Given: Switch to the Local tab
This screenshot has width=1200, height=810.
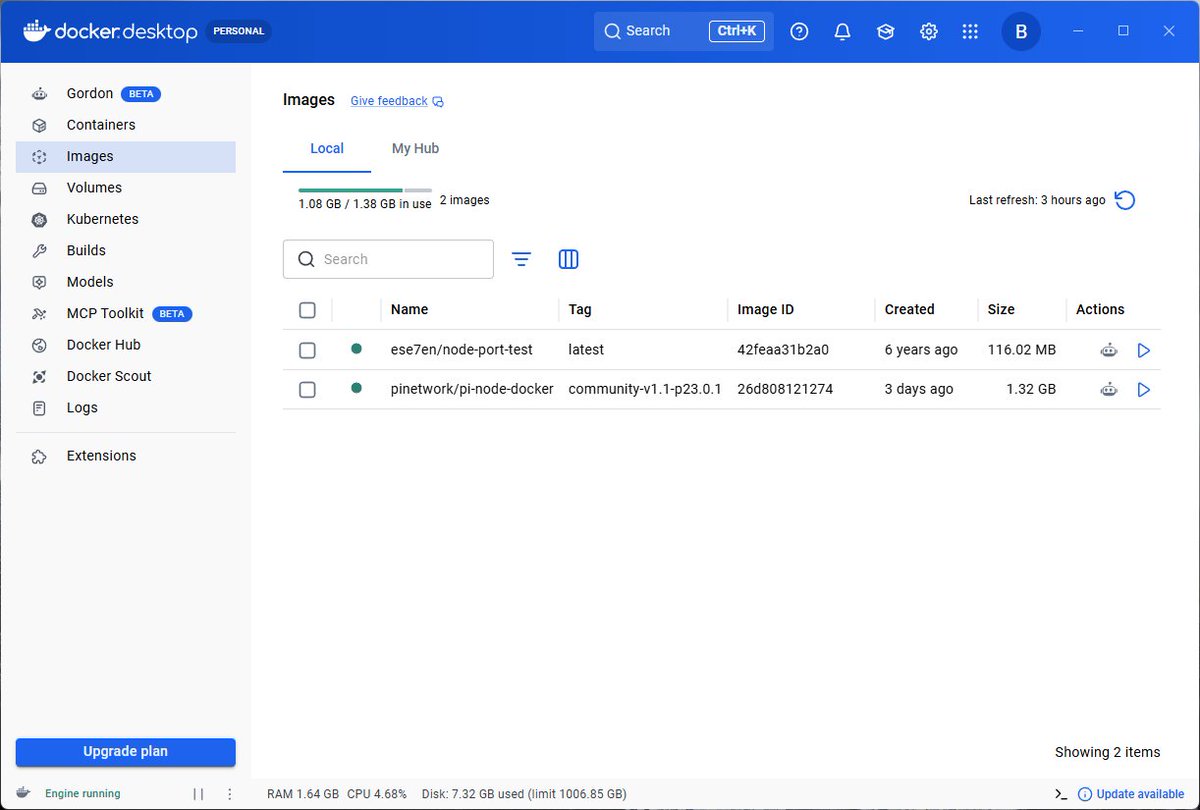Looking at the screenshot, I should click(x=327, y=149).
